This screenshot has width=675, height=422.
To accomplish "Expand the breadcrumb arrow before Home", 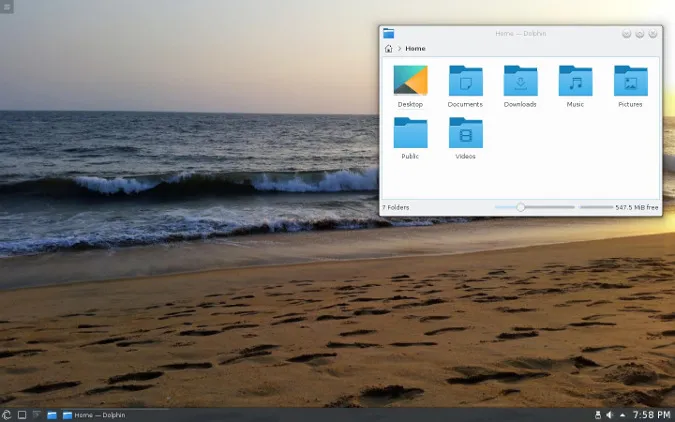I will pyautogui.click(x=399, y=48).
